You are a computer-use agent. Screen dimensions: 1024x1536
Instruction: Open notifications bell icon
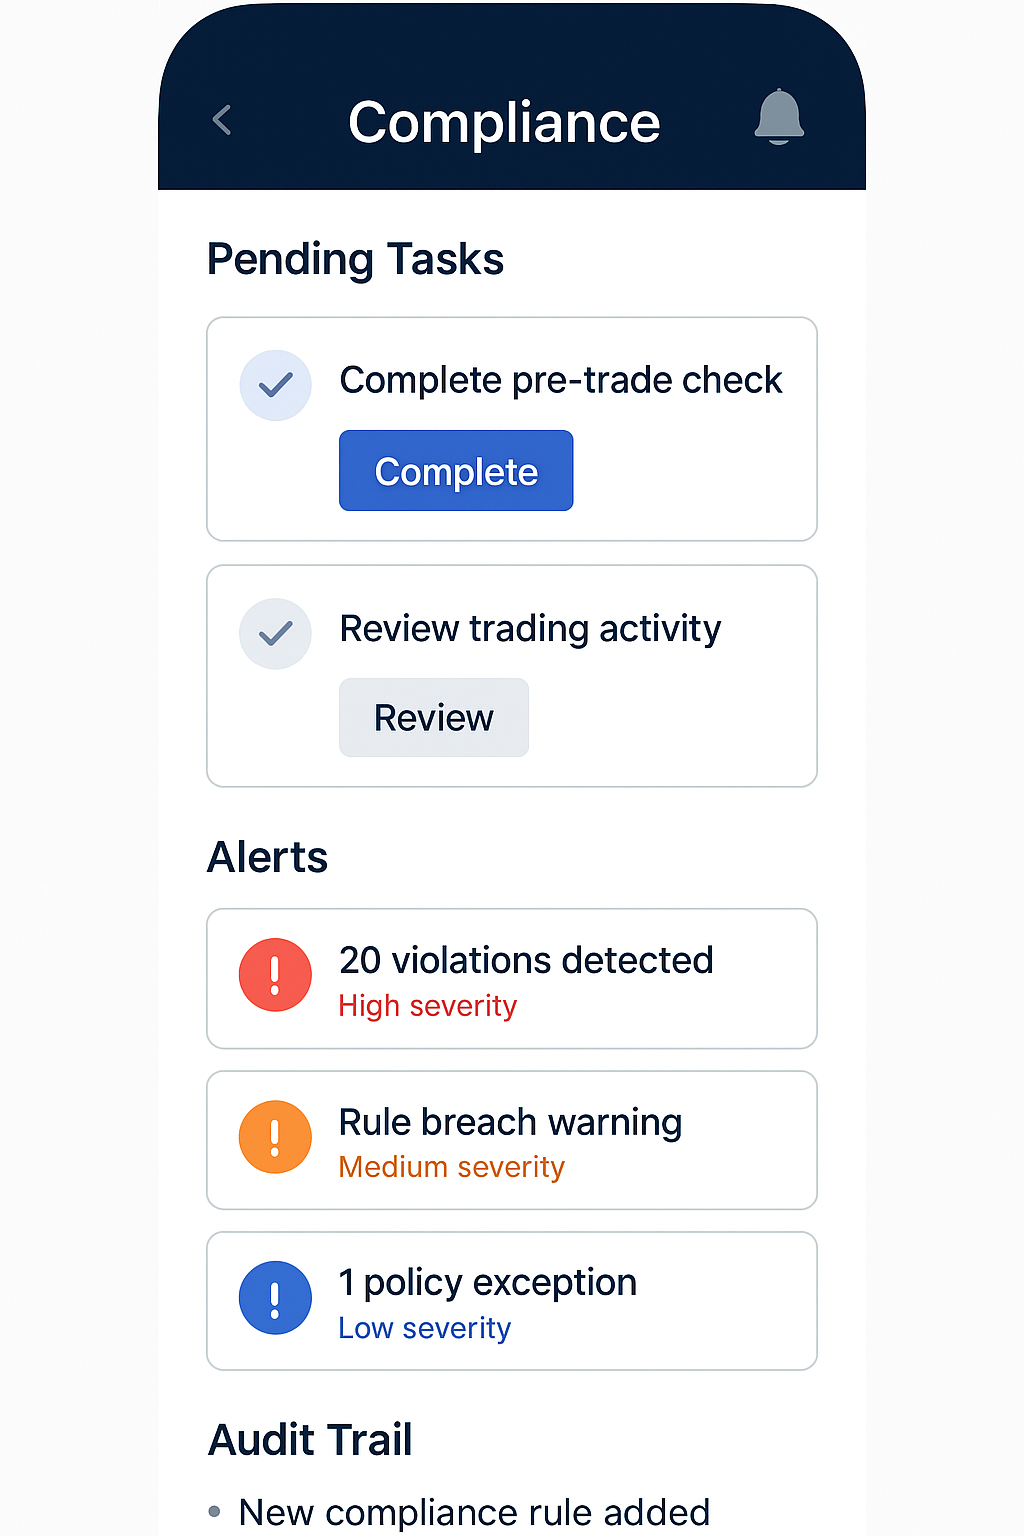coord(779,117)
